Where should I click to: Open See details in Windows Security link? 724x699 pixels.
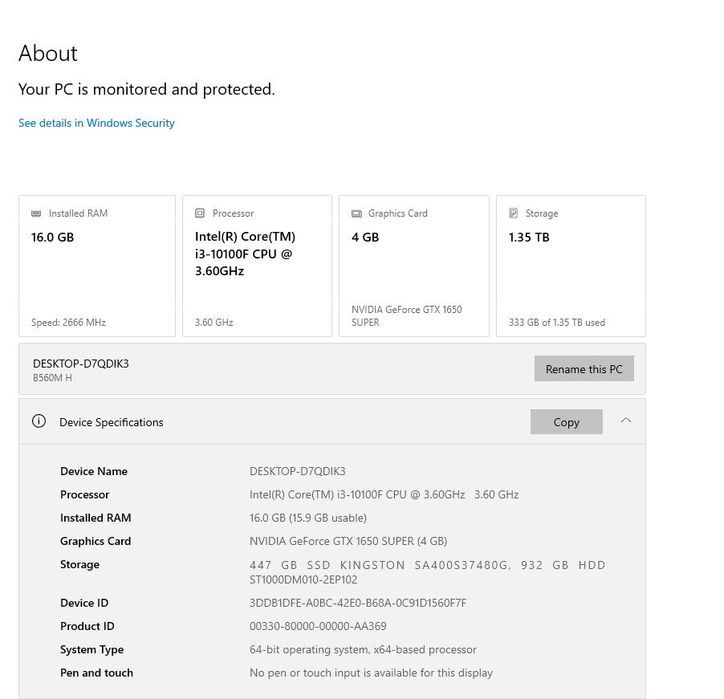click(96, 123)
